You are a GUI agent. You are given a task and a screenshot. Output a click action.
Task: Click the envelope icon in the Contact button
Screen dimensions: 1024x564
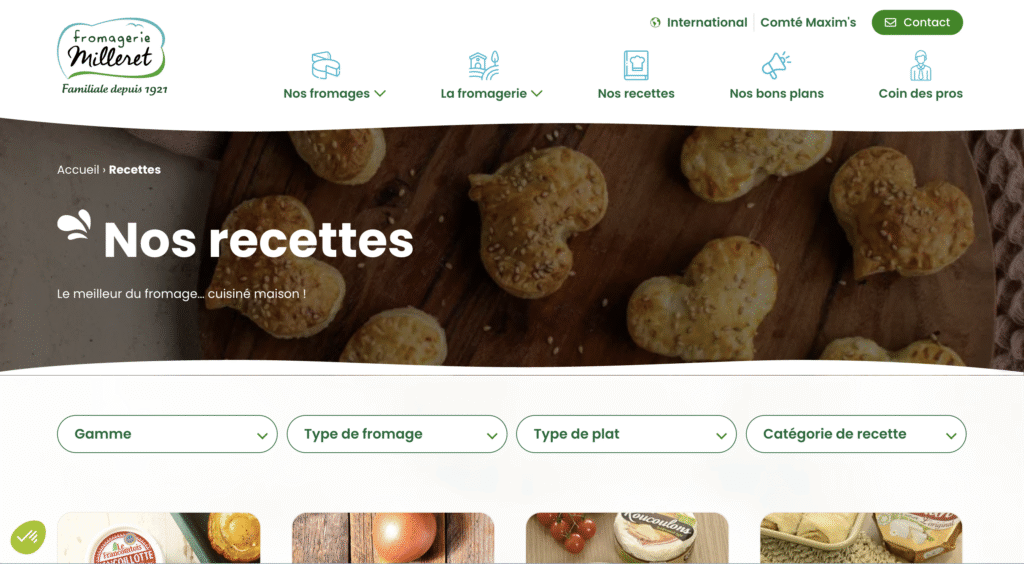[x=890, y=23]
